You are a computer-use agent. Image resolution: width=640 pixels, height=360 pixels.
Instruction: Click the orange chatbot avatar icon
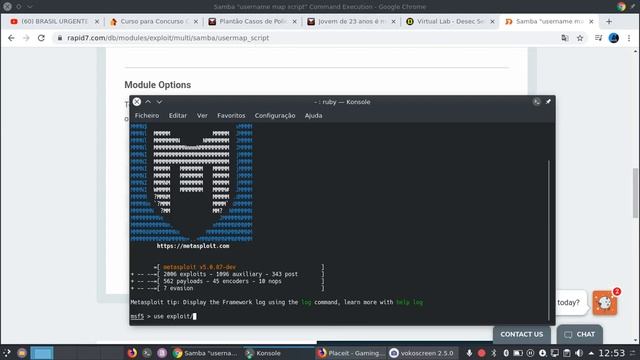pos(604,303)
